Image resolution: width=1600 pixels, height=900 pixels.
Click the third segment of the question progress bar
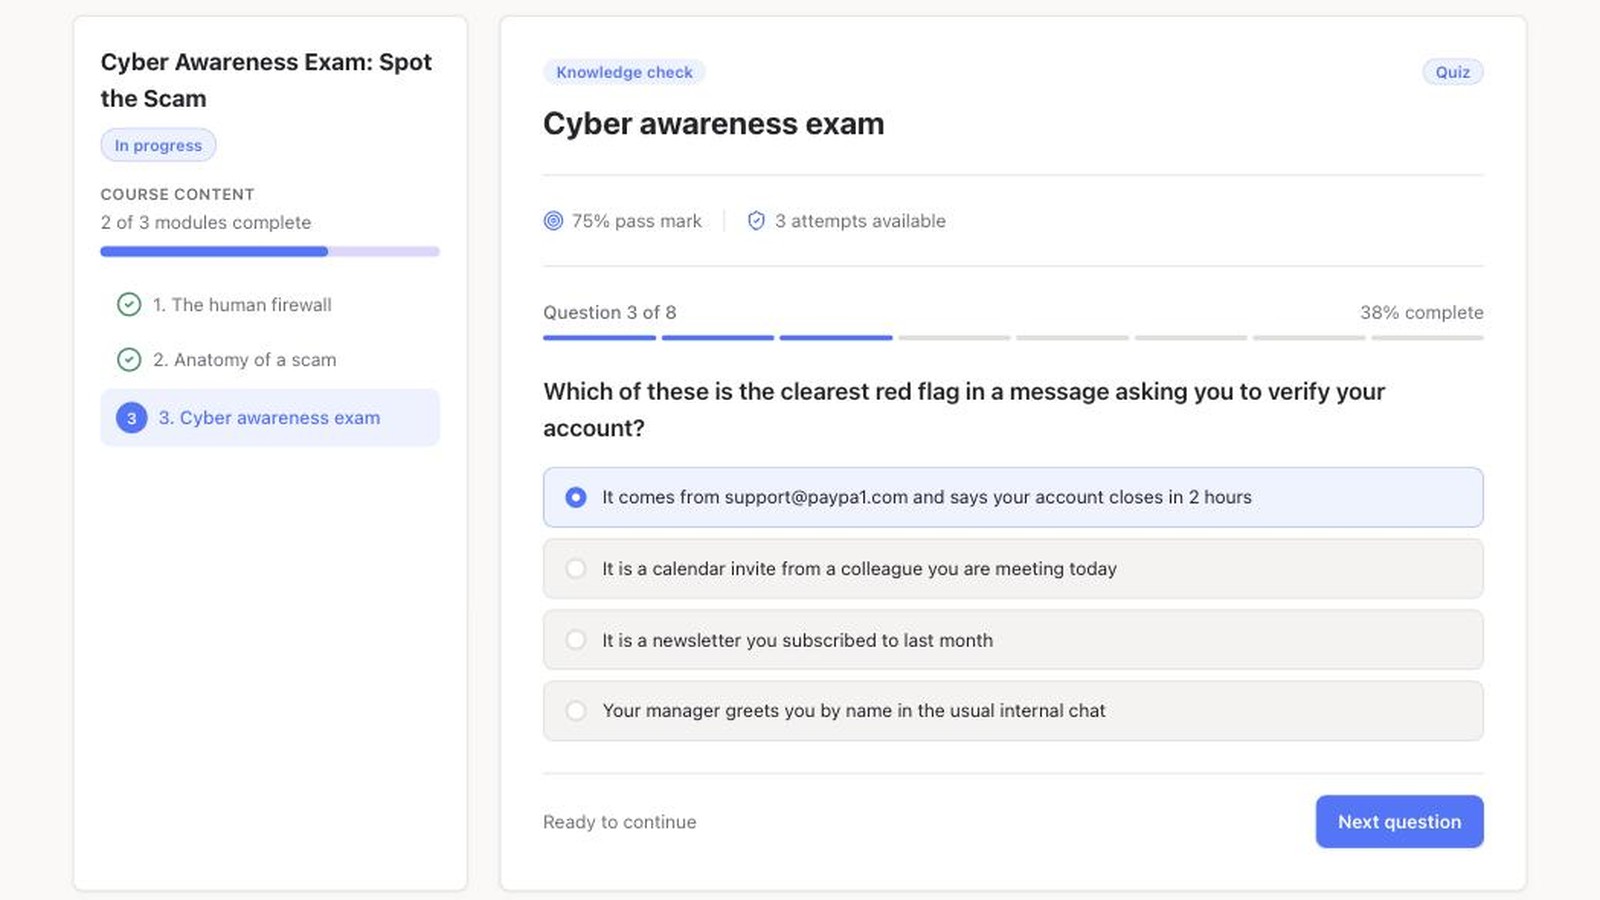(836, 338)
